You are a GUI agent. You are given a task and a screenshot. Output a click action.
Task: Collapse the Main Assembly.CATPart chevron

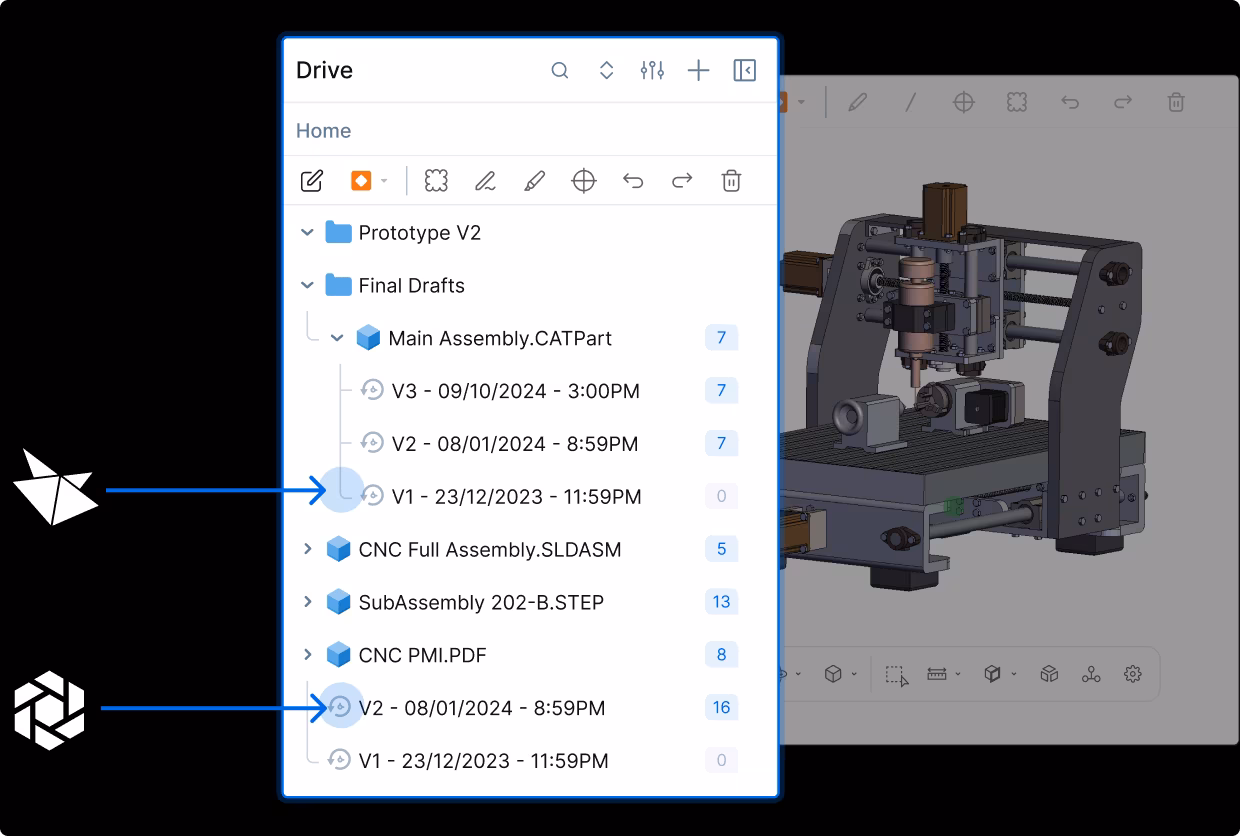pyautogui.click(x=338, y=339)
